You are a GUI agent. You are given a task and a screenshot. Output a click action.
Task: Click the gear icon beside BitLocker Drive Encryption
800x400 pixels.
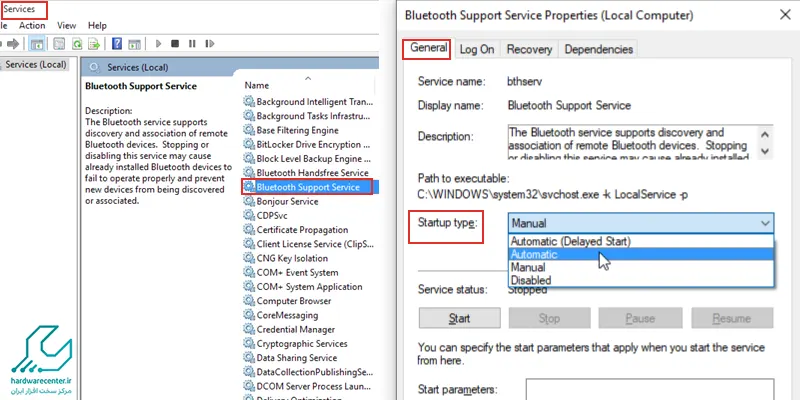click(x=249, y=144)
